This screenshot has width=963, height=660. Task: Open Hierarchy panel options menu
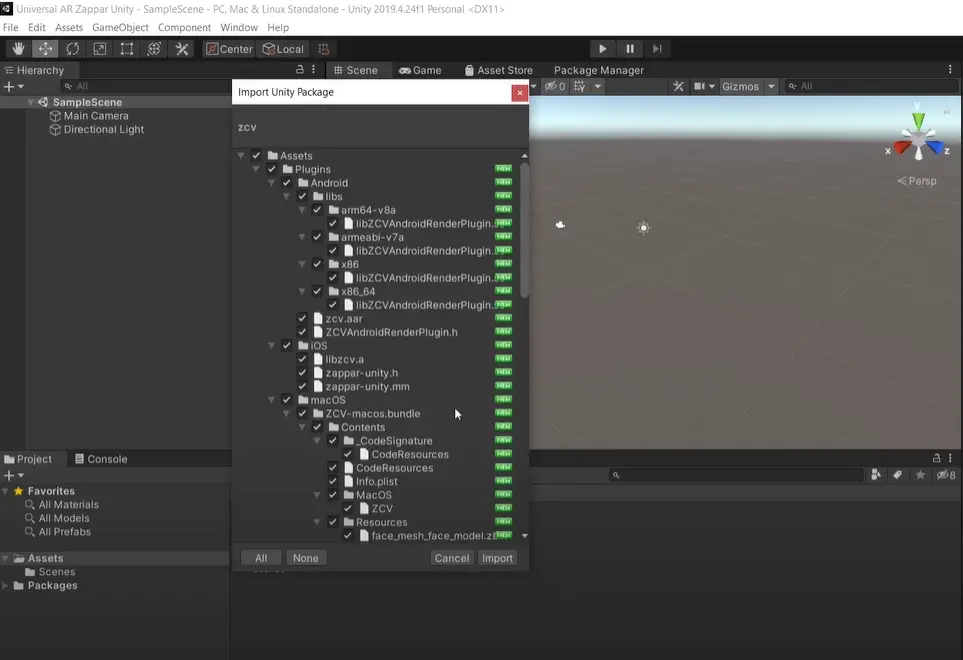(x=313, y=69)
